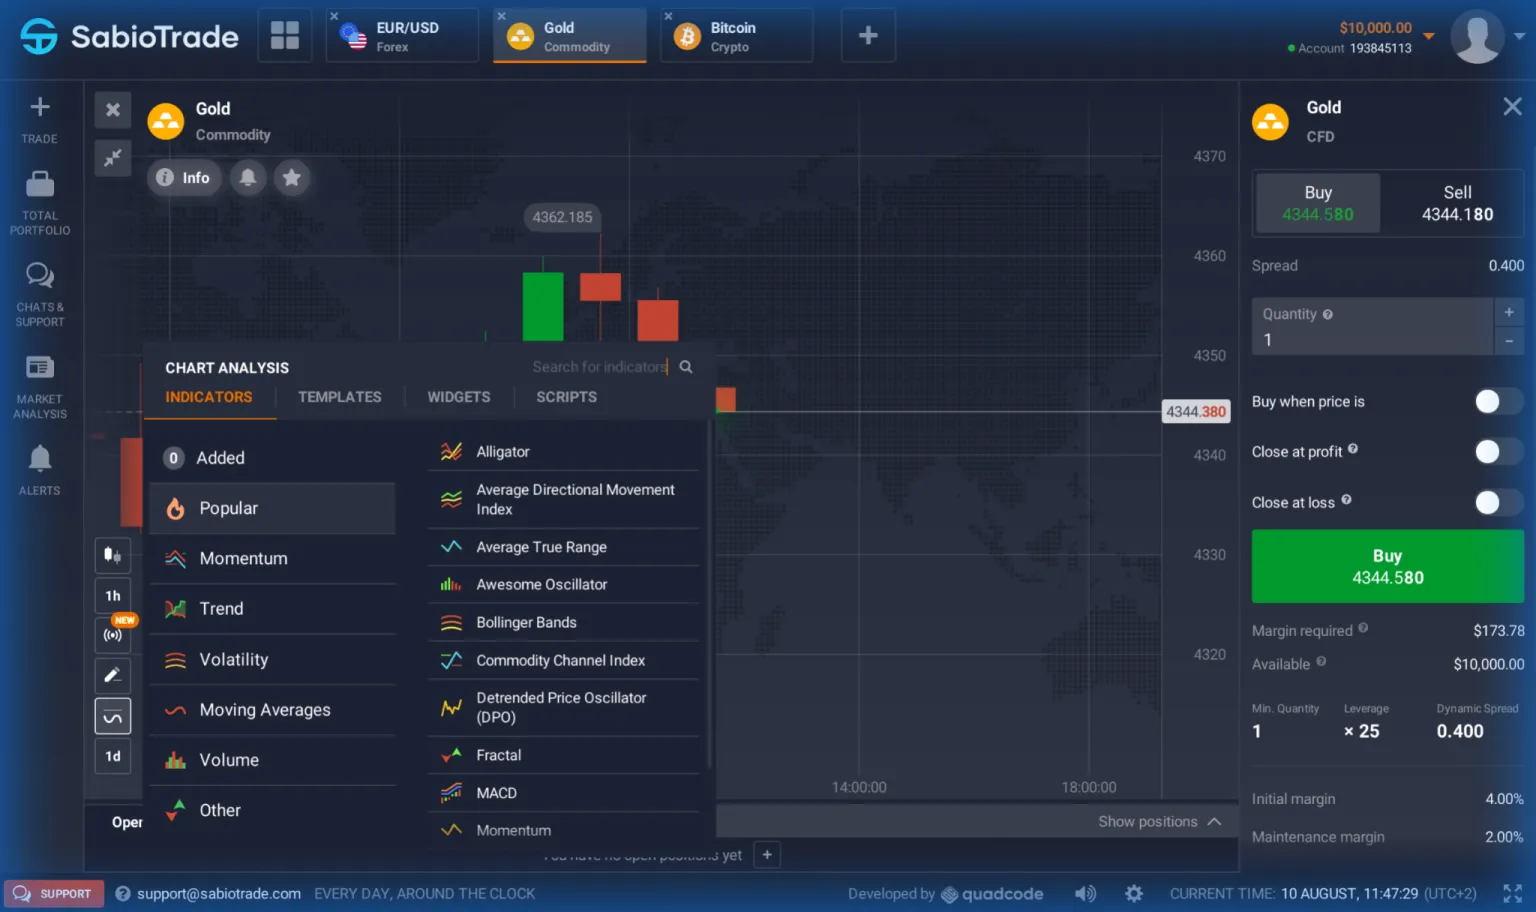Add MACD indicator
Screen dimensions: 1536x912
tap(564, 793)
